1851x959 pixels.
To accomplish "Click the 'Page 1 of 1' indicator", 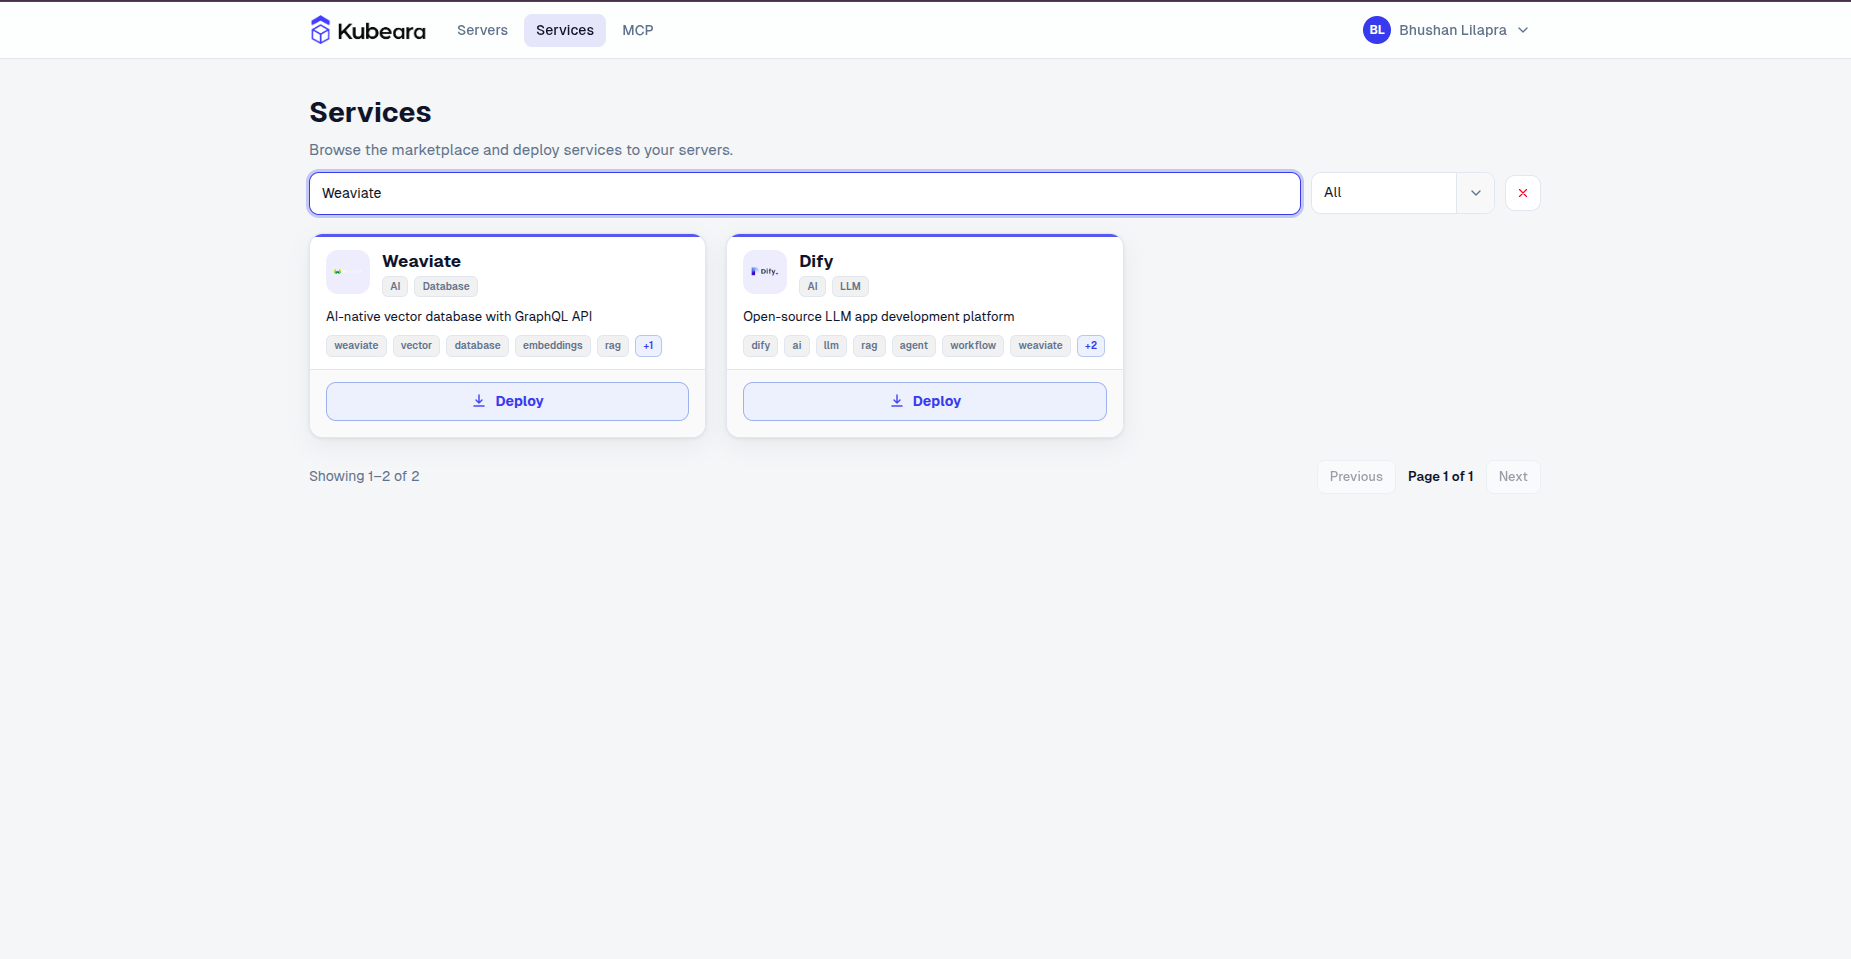I will 1441,477.
